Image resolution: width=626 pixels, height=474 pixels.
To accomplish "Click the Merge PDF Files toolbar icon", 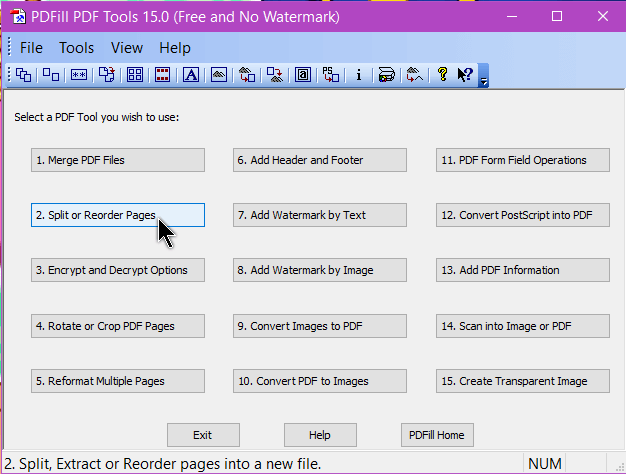I will pyautogui.click(x=23, y=75).
